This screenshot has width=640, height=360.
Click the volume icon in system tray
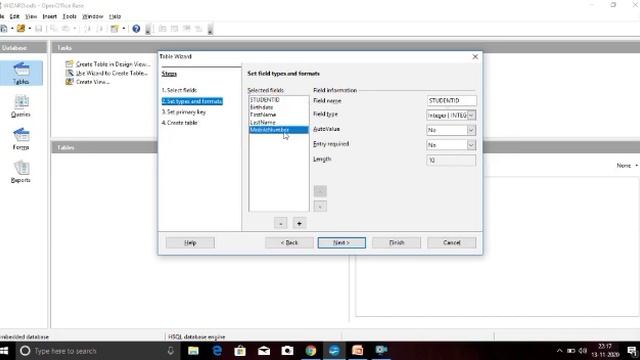pos(583,351)
